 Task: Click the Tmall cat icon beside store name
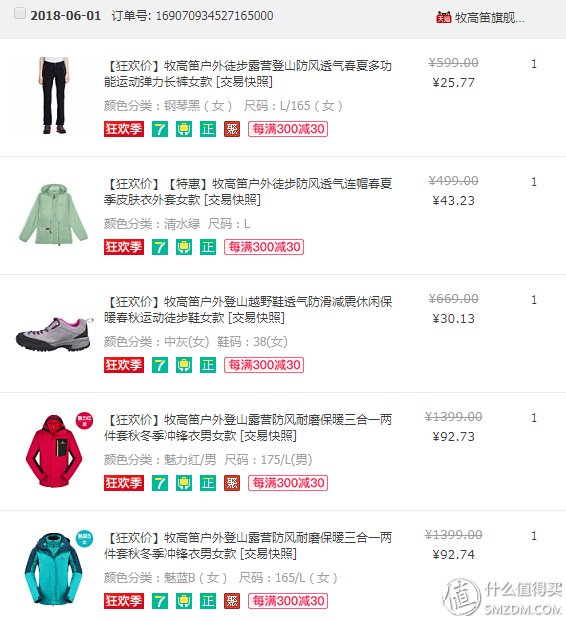[444, 17]
